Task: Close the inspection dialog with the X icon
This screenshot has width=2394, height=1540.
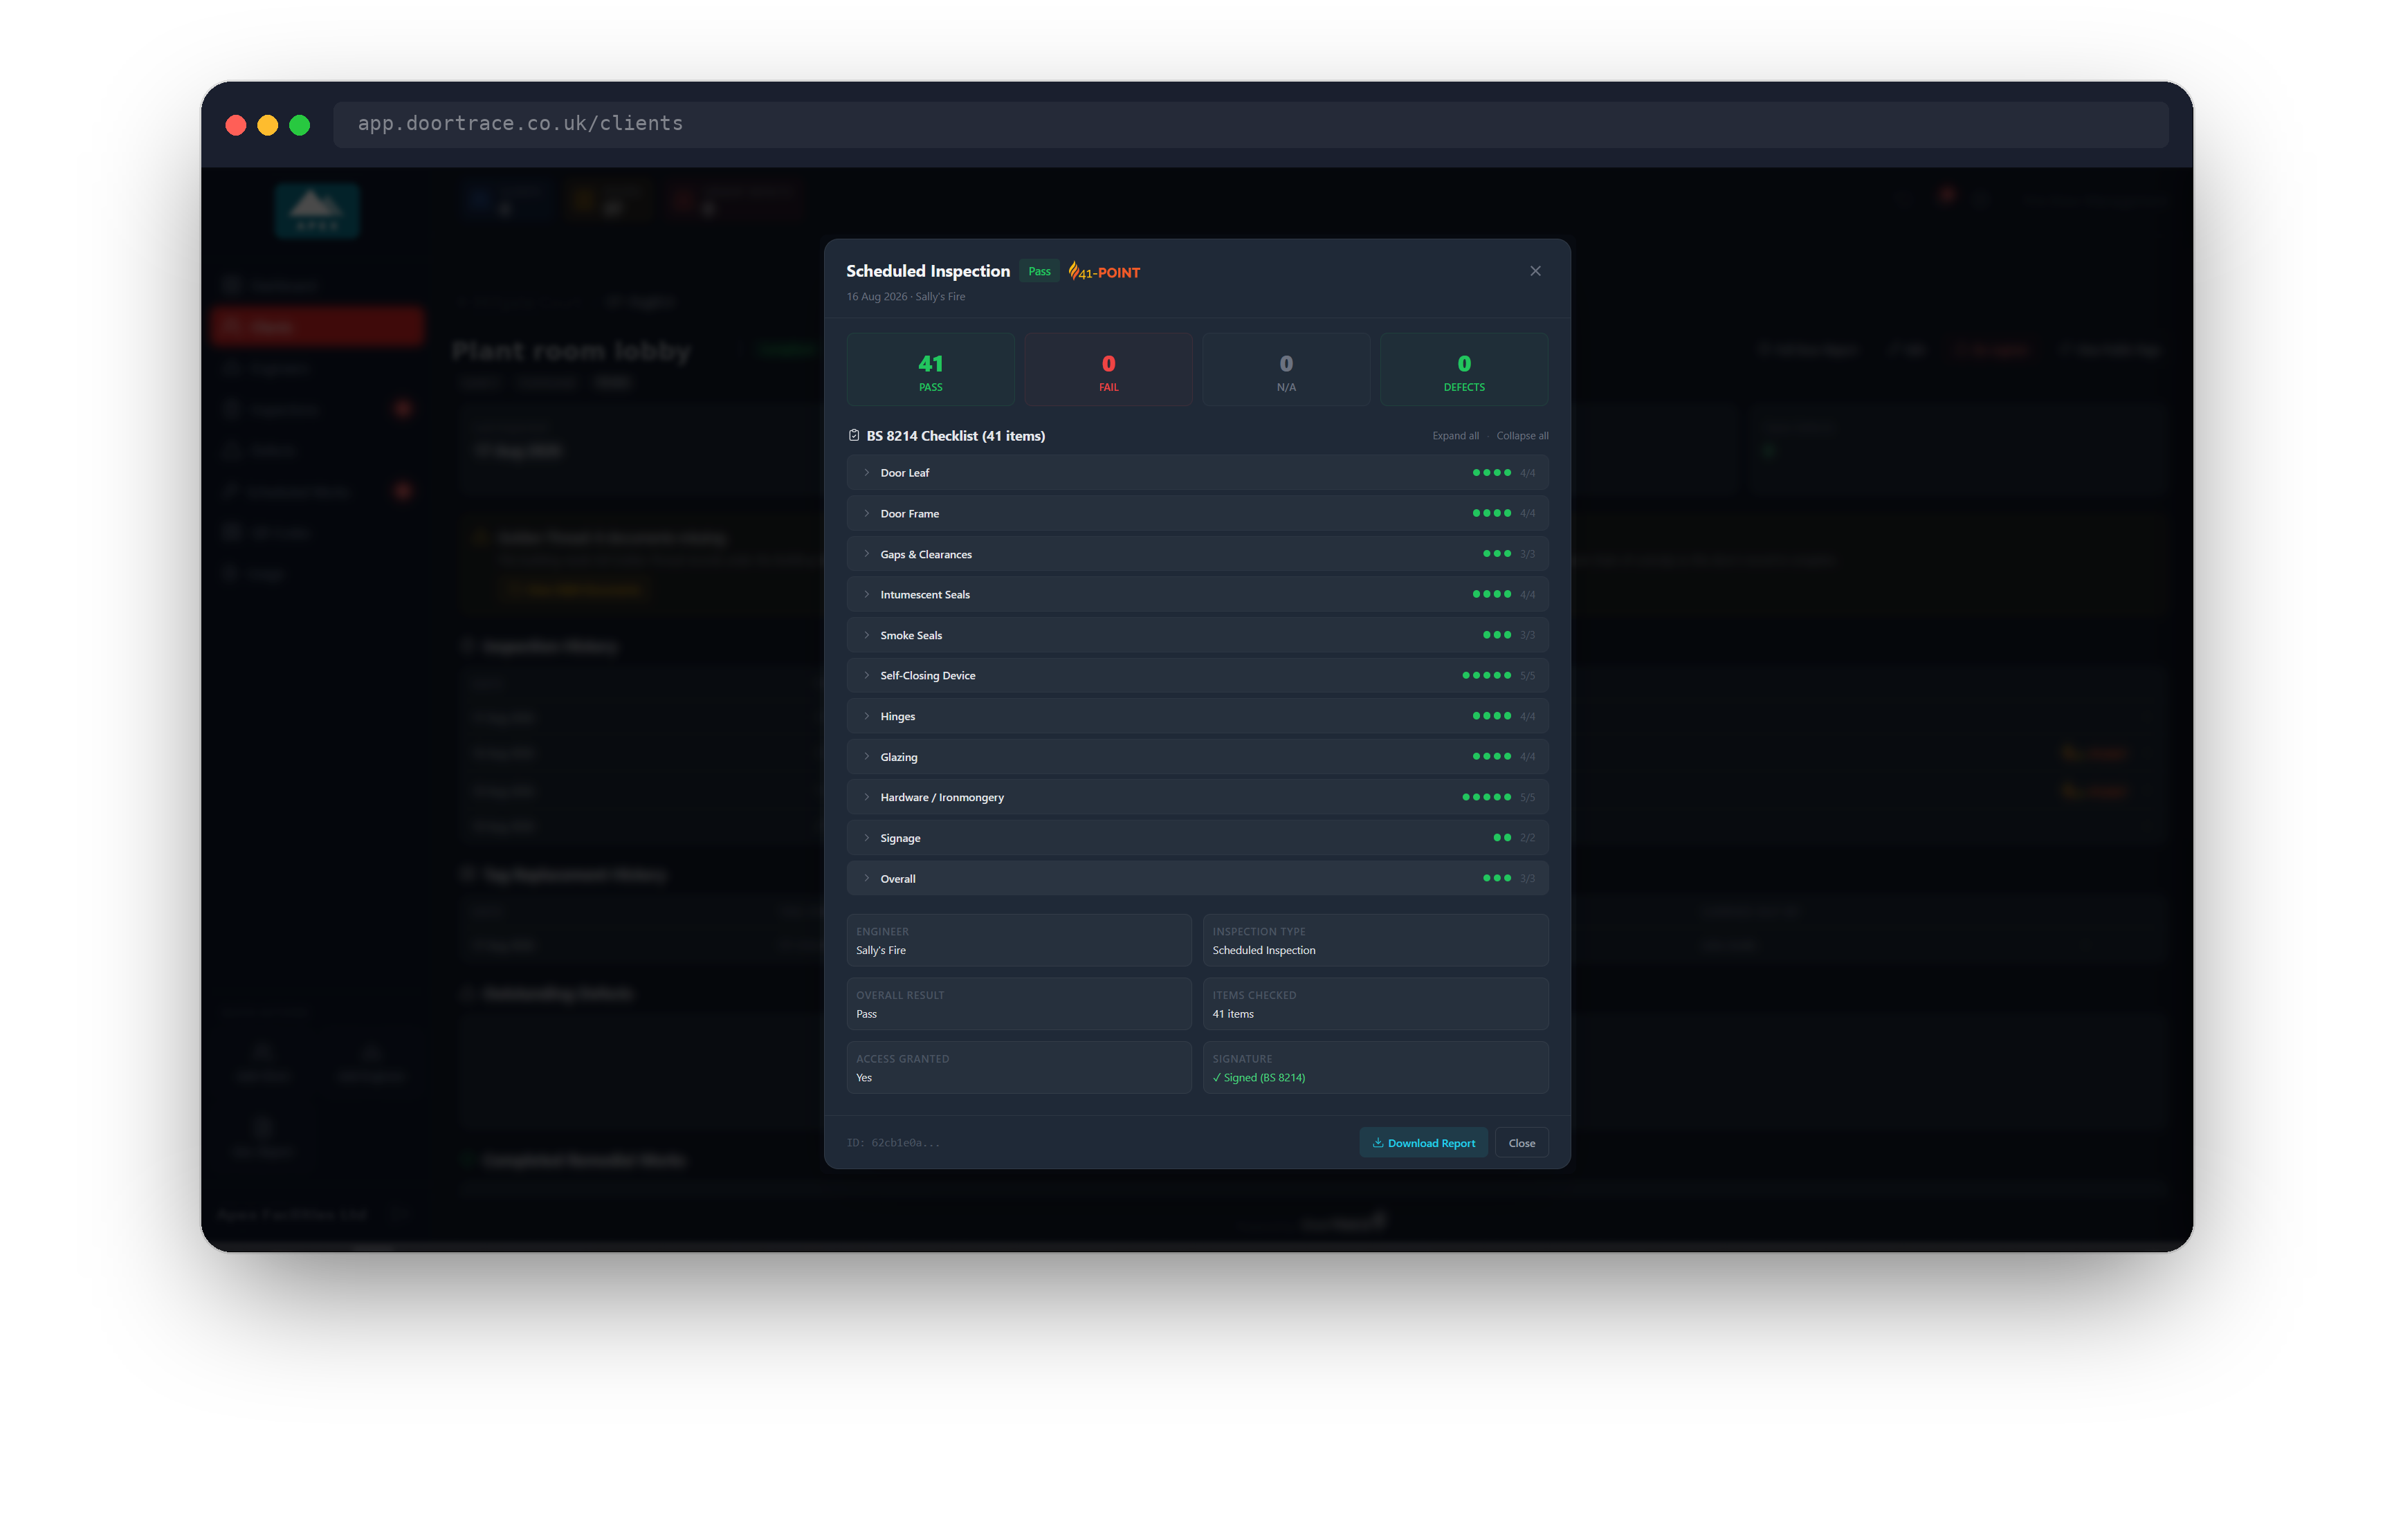Action: tap(1535, 271)
